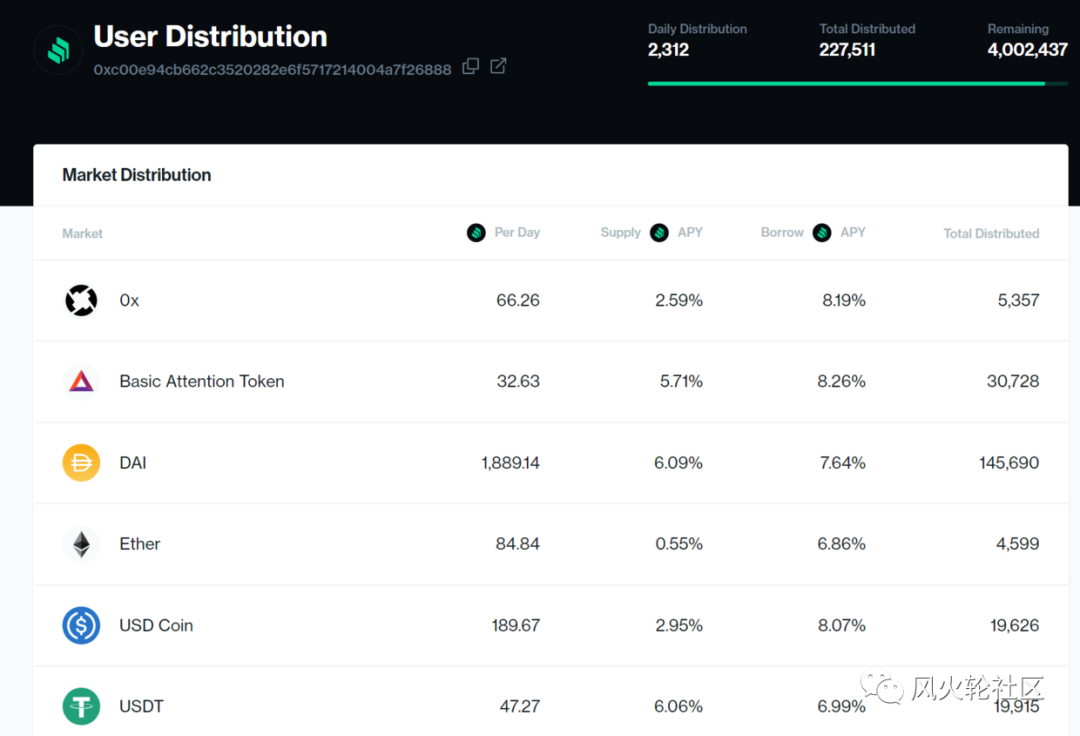
Task: Click the Daily Distribution label
Action: 697,29
